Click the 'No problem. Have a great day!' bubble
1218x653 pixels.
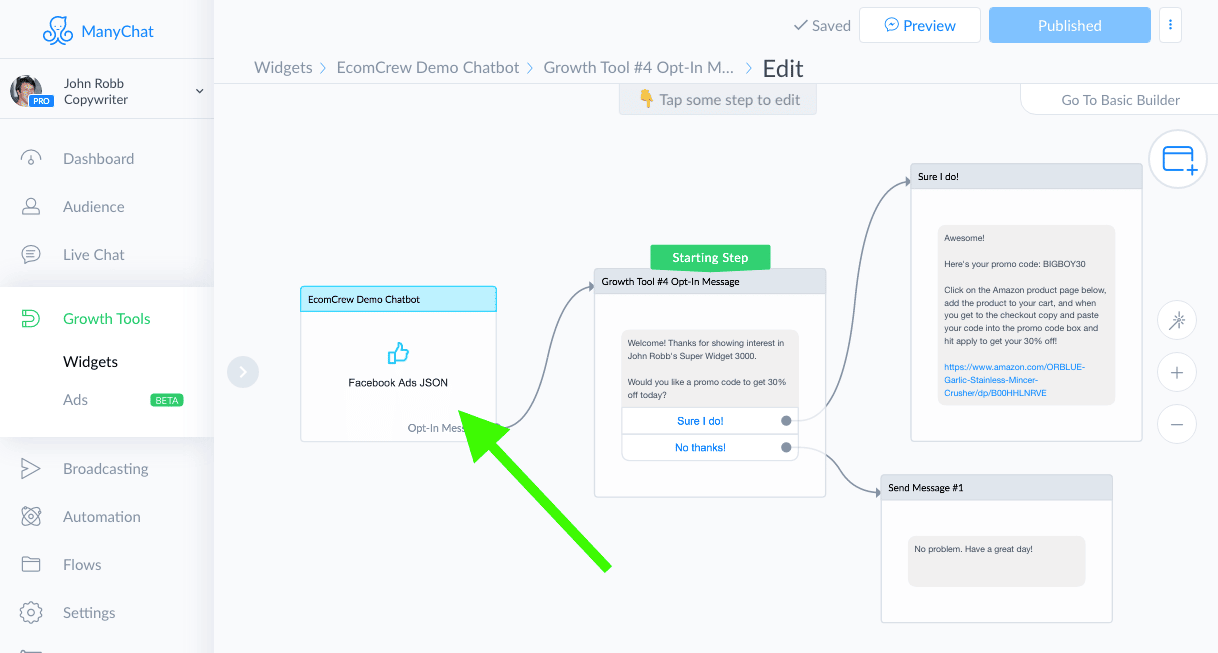tap(996, 561)
